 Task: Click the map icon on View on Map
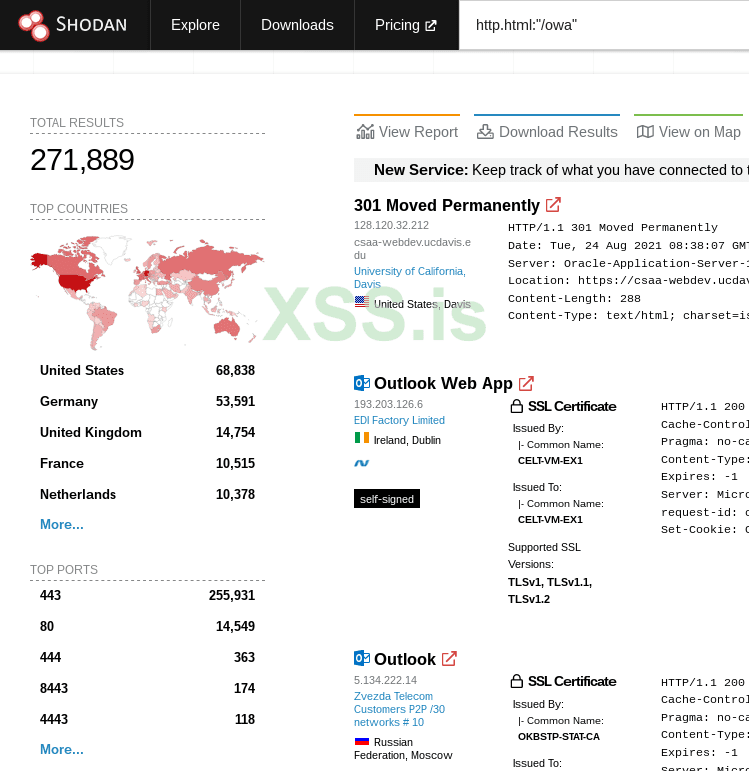tap(645, 132)
